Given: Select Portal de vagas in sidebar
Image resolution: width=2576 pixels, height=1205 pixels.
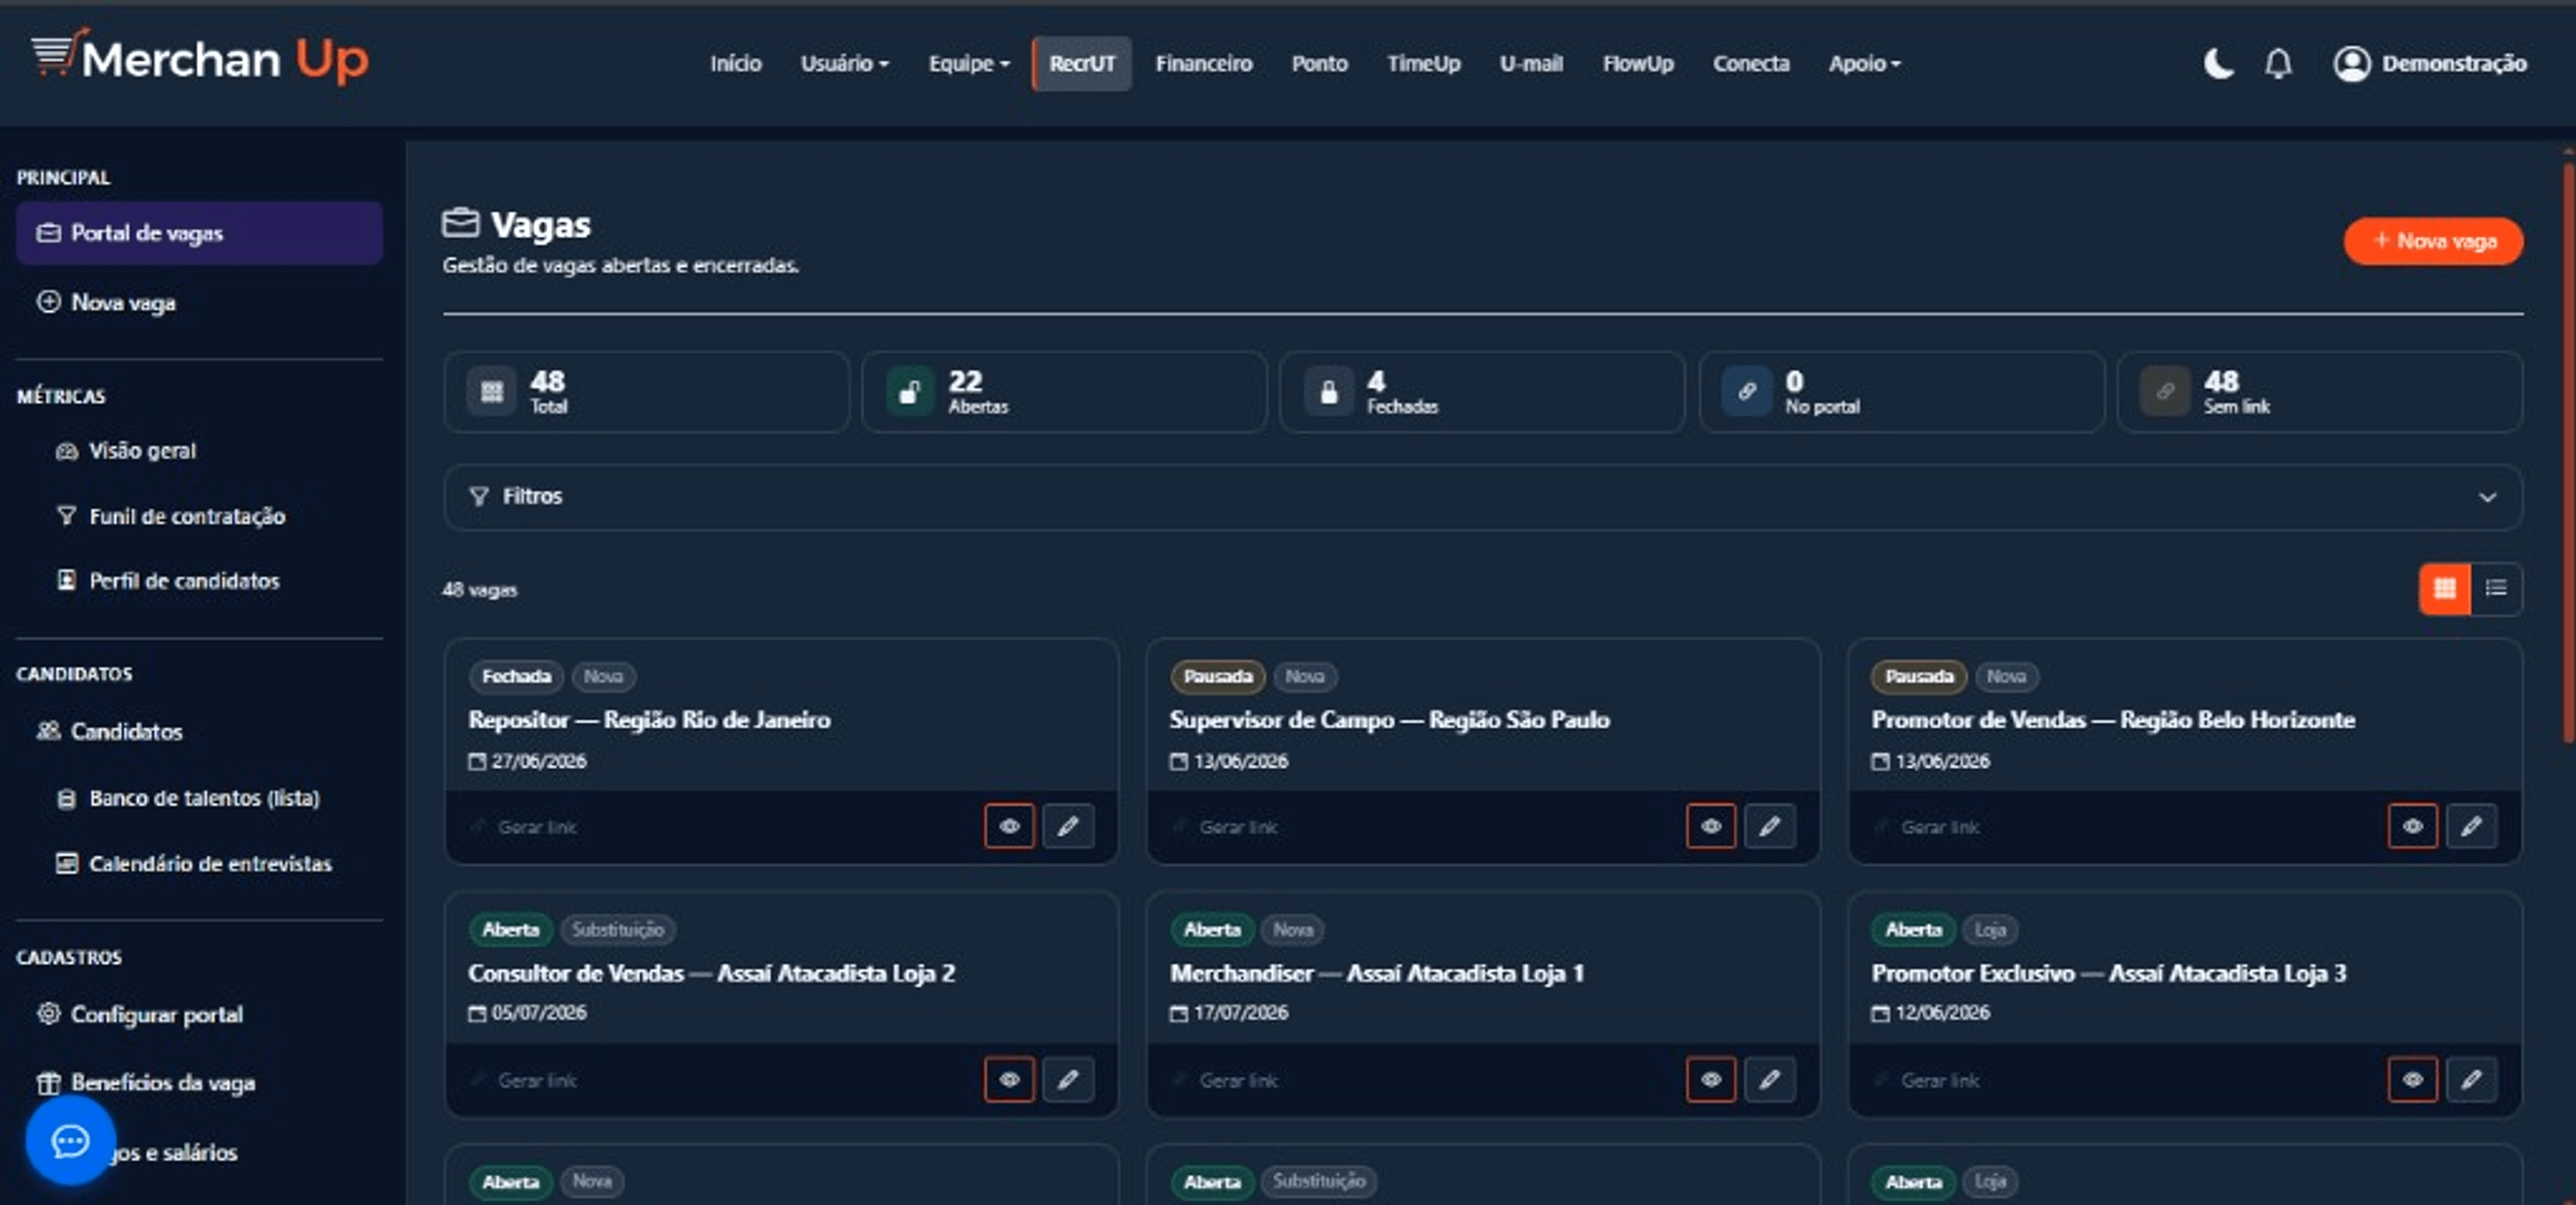Looking at the screenshot, I should click(199, 233).
